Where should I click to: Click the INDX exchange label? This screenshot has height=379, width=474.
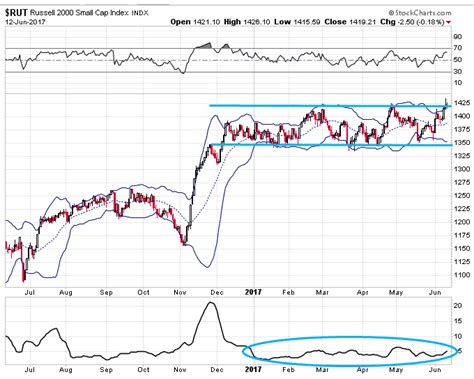[140, 13]
